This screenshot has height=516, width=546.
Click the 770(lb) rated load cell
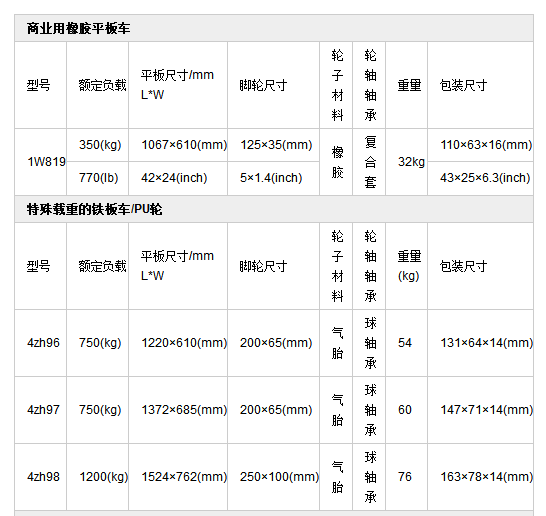[x=99, y=178]
